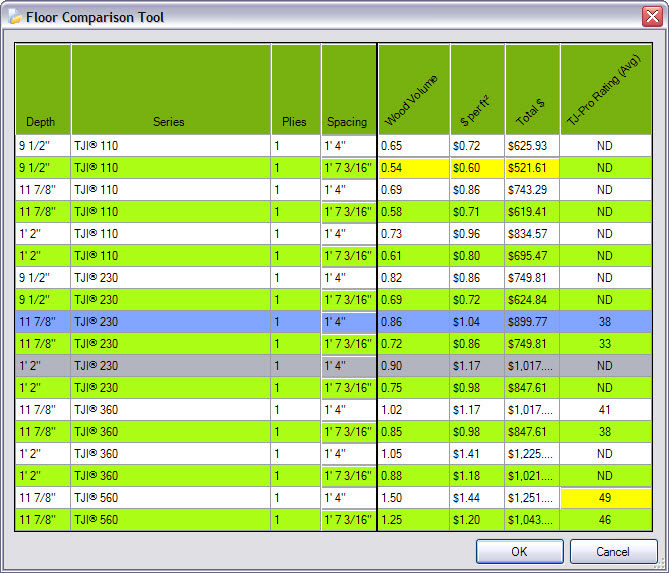
Task: Select the $0.96 cost per ft² cell
Action: (477, 234)
